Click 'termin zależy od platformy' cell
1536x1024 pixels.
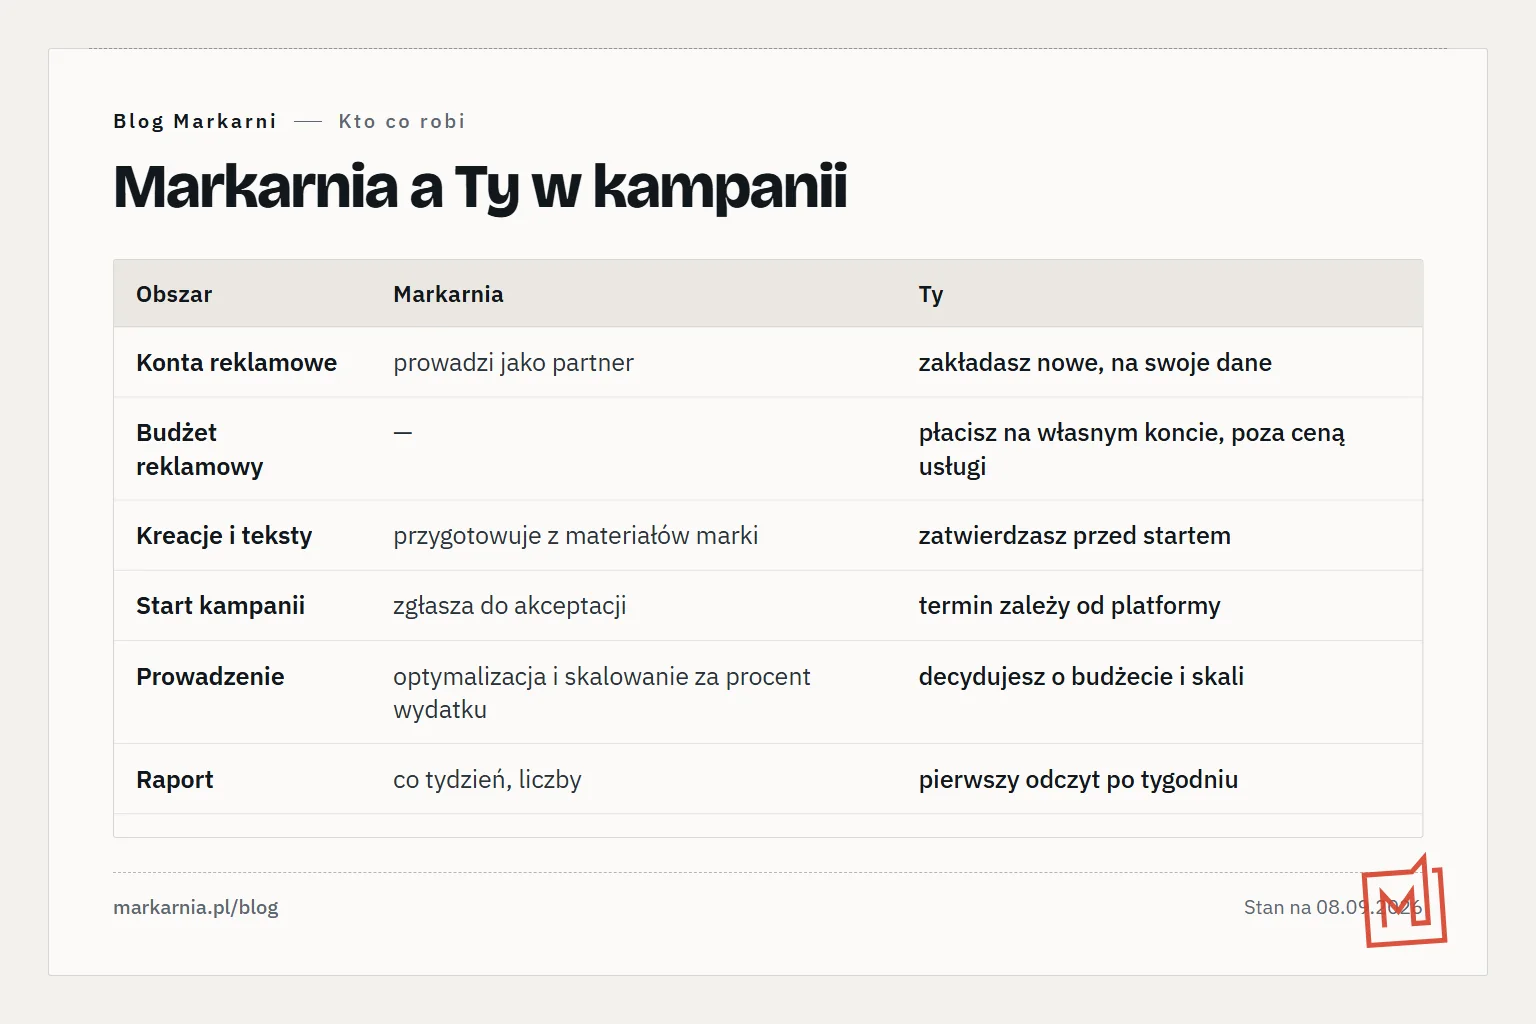(1069, 605)
